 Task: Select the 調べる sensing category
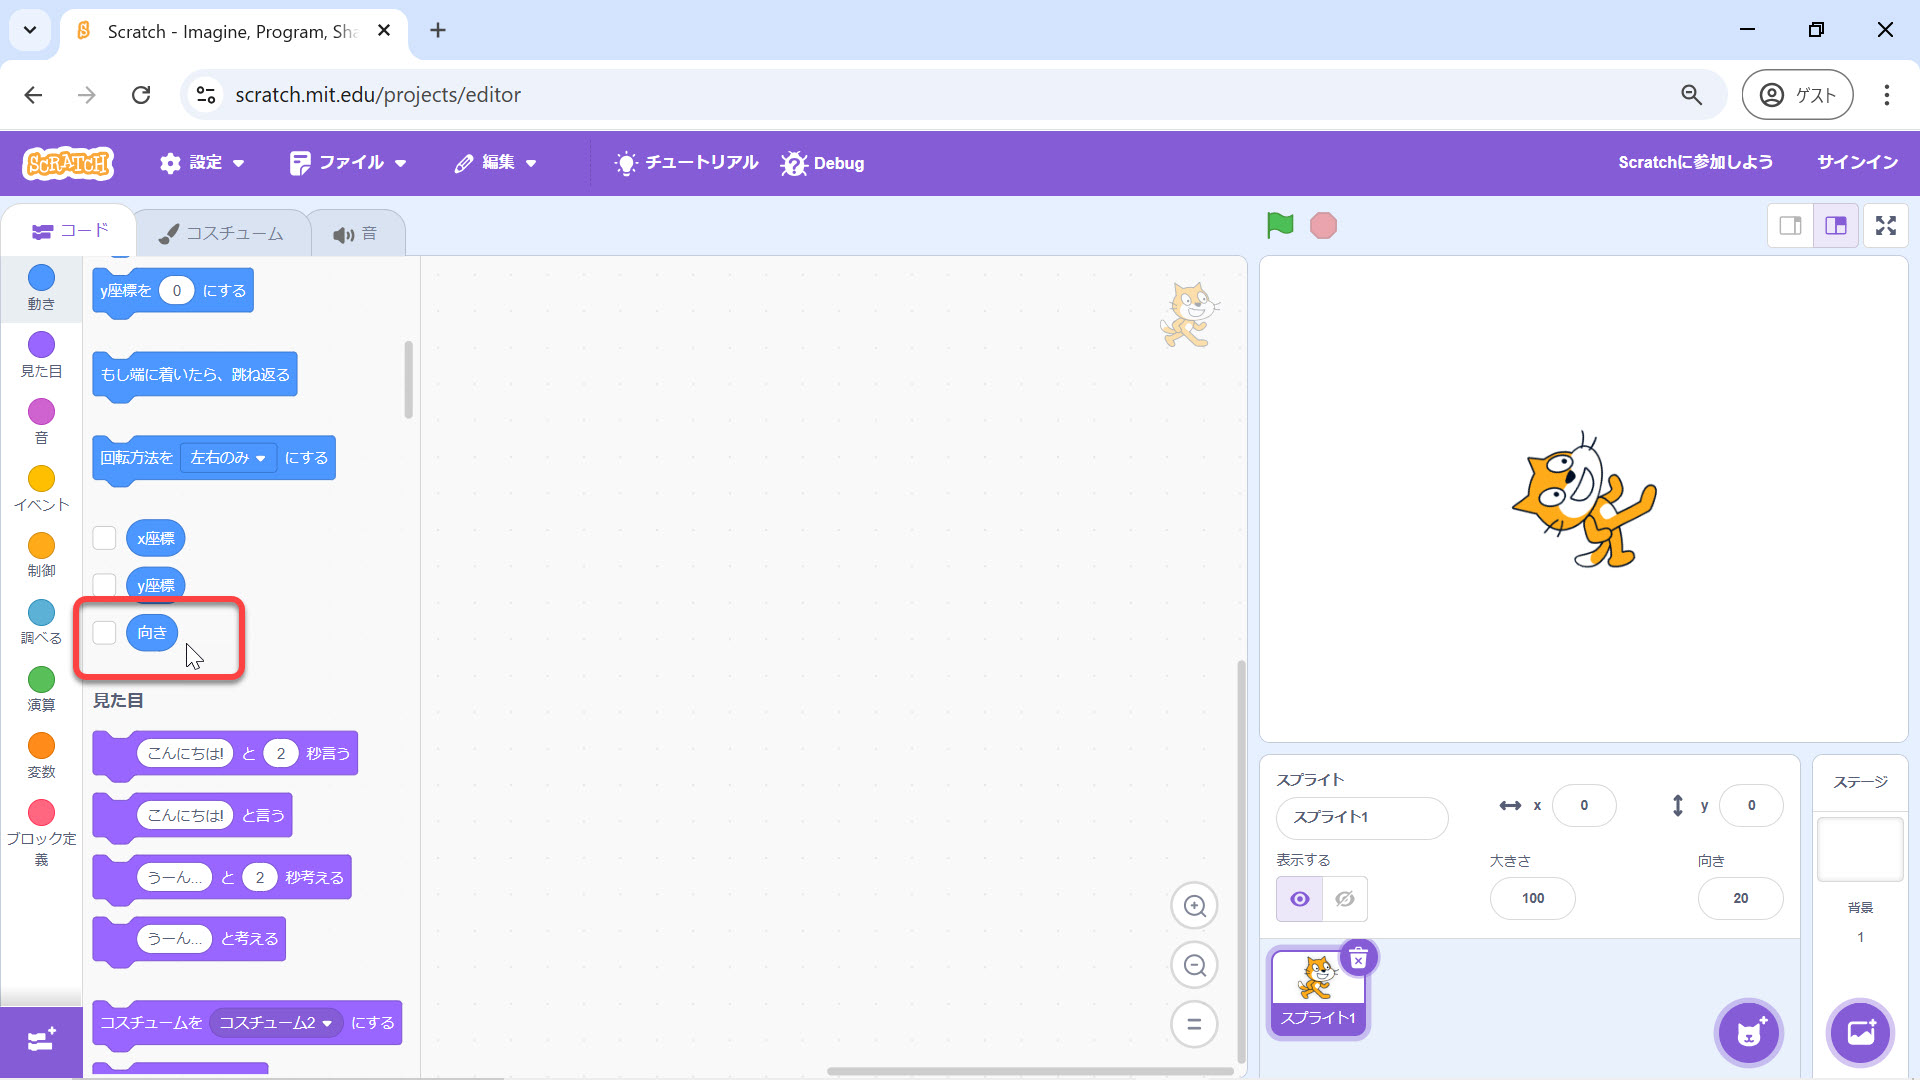point(41,622)
